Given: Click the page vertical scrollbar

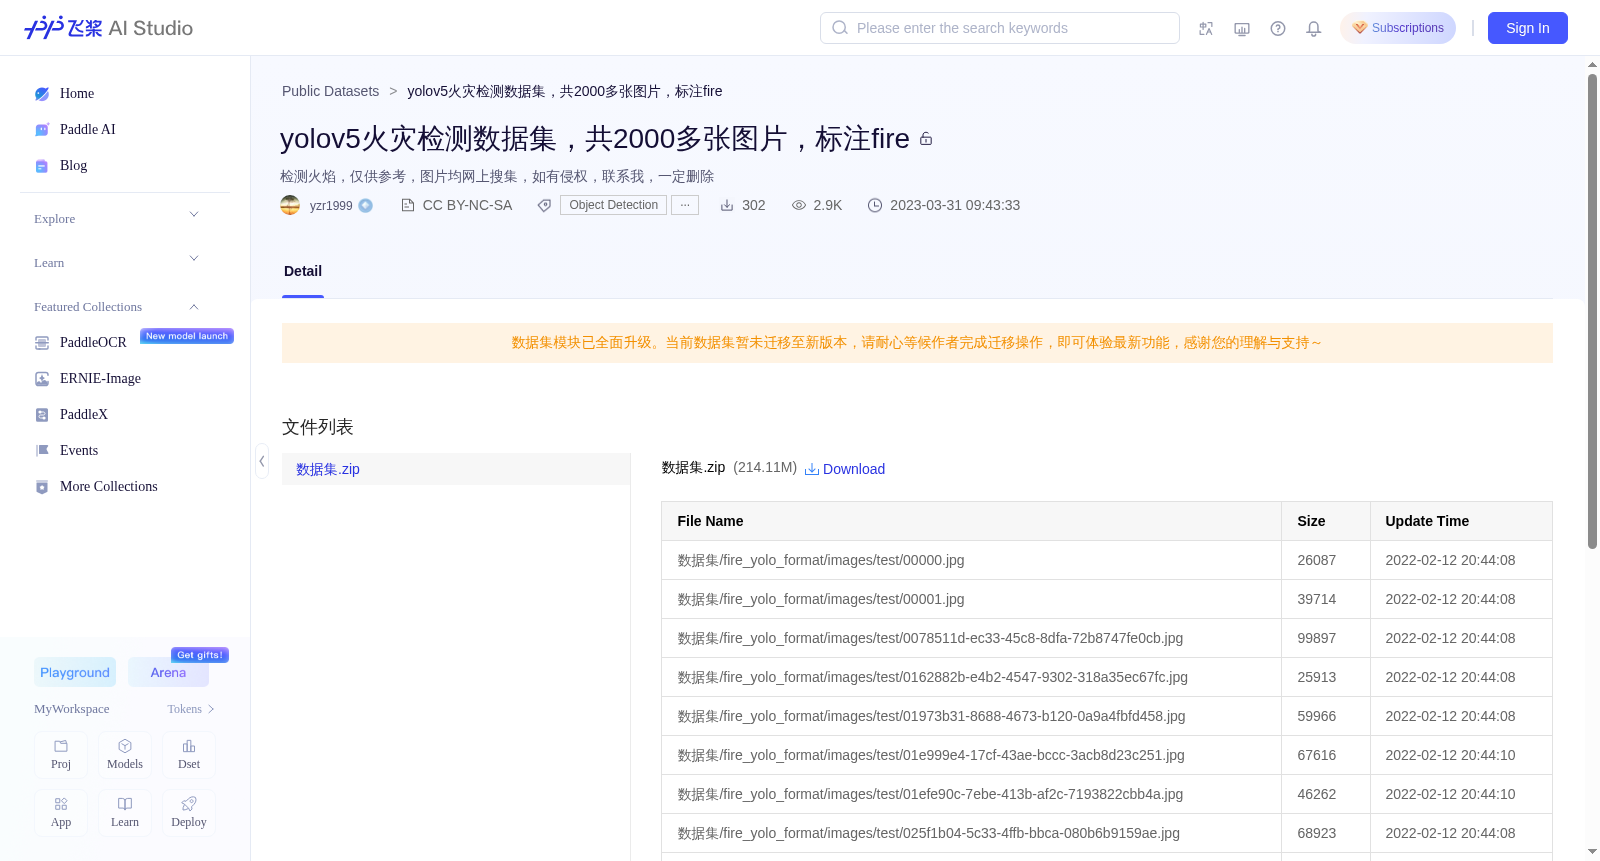Looking at the screenshot, I should [1592, 310].
